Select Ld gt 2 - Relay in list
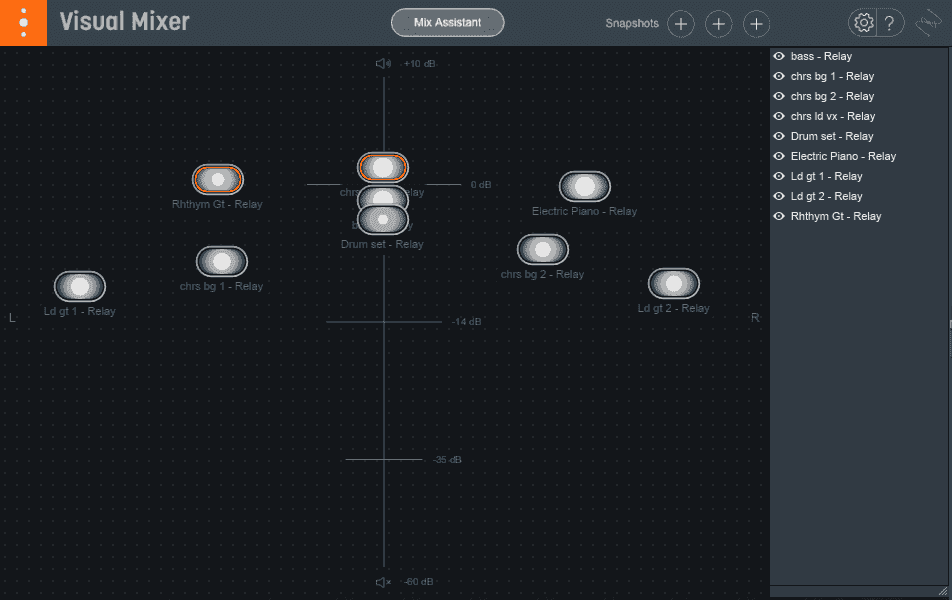This screenshot has width=952, height=600. (x=826, y=196)
